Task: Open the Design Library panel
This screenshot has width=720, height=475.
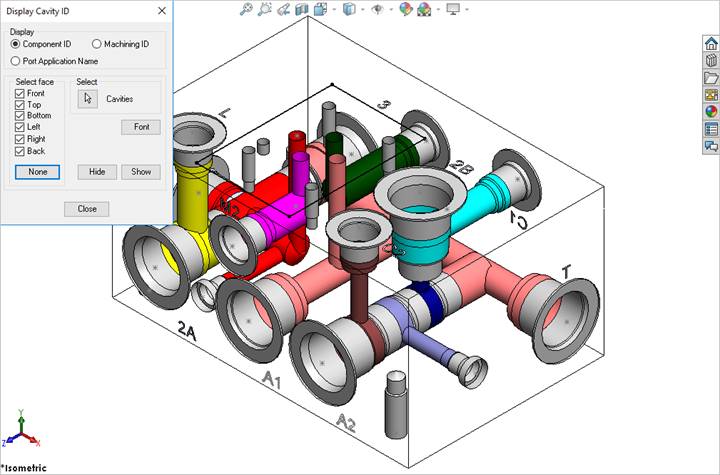Action: 711,60
